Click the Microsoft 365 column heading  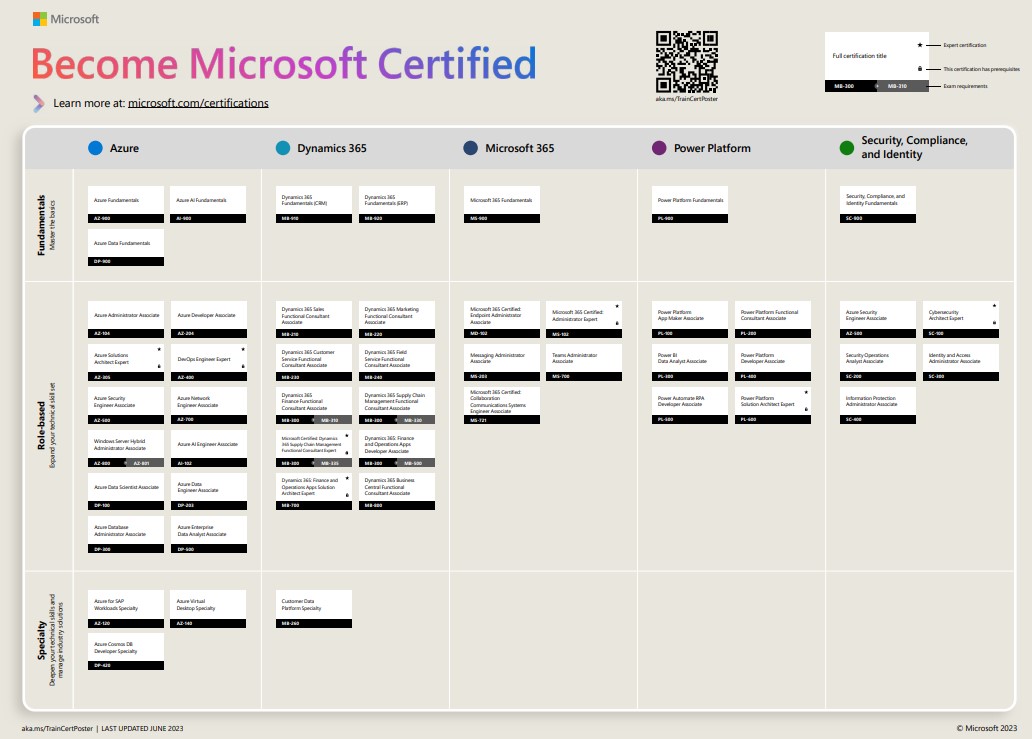pyautogui.click(x=520, y=148)
